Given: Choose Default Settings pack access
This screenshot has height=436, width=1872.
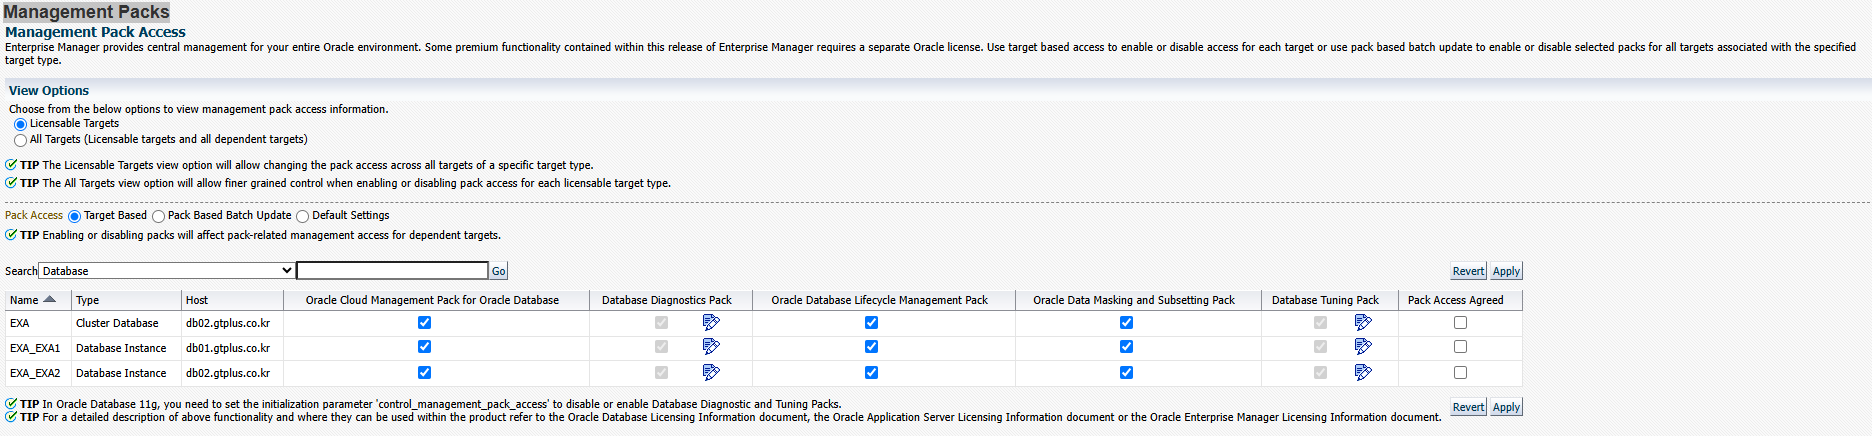Looking at the screenshot, I should [x=302, y=216].
